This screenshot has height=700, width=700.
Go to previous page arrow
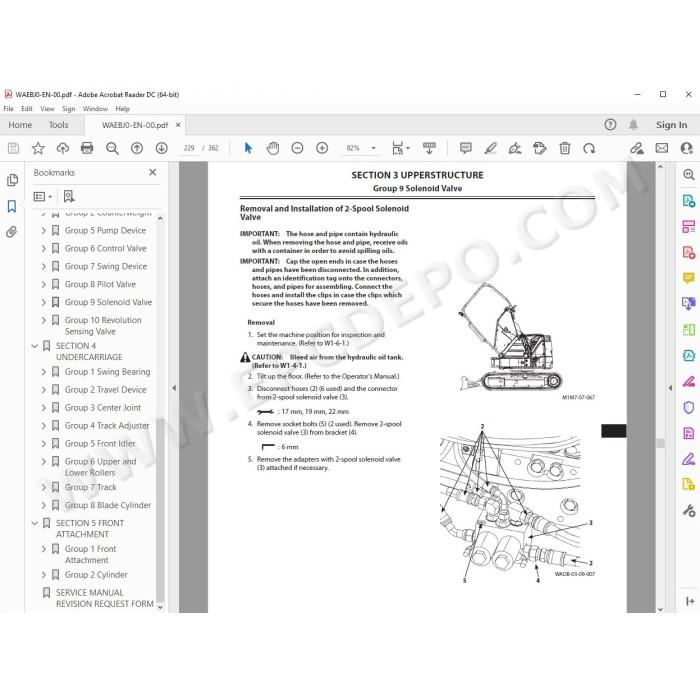[137, 148]
